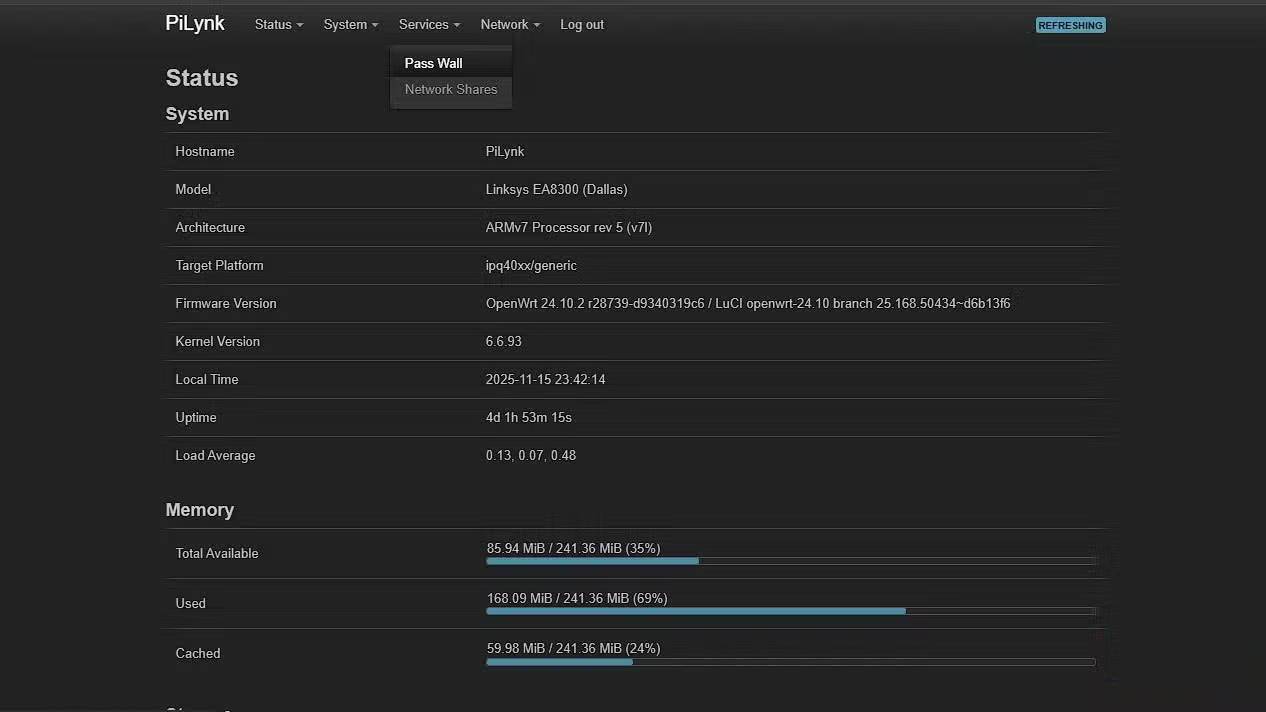Click the Memory section heading
The width and height of the screenshot is (1266, 712).
click(199, 510)
